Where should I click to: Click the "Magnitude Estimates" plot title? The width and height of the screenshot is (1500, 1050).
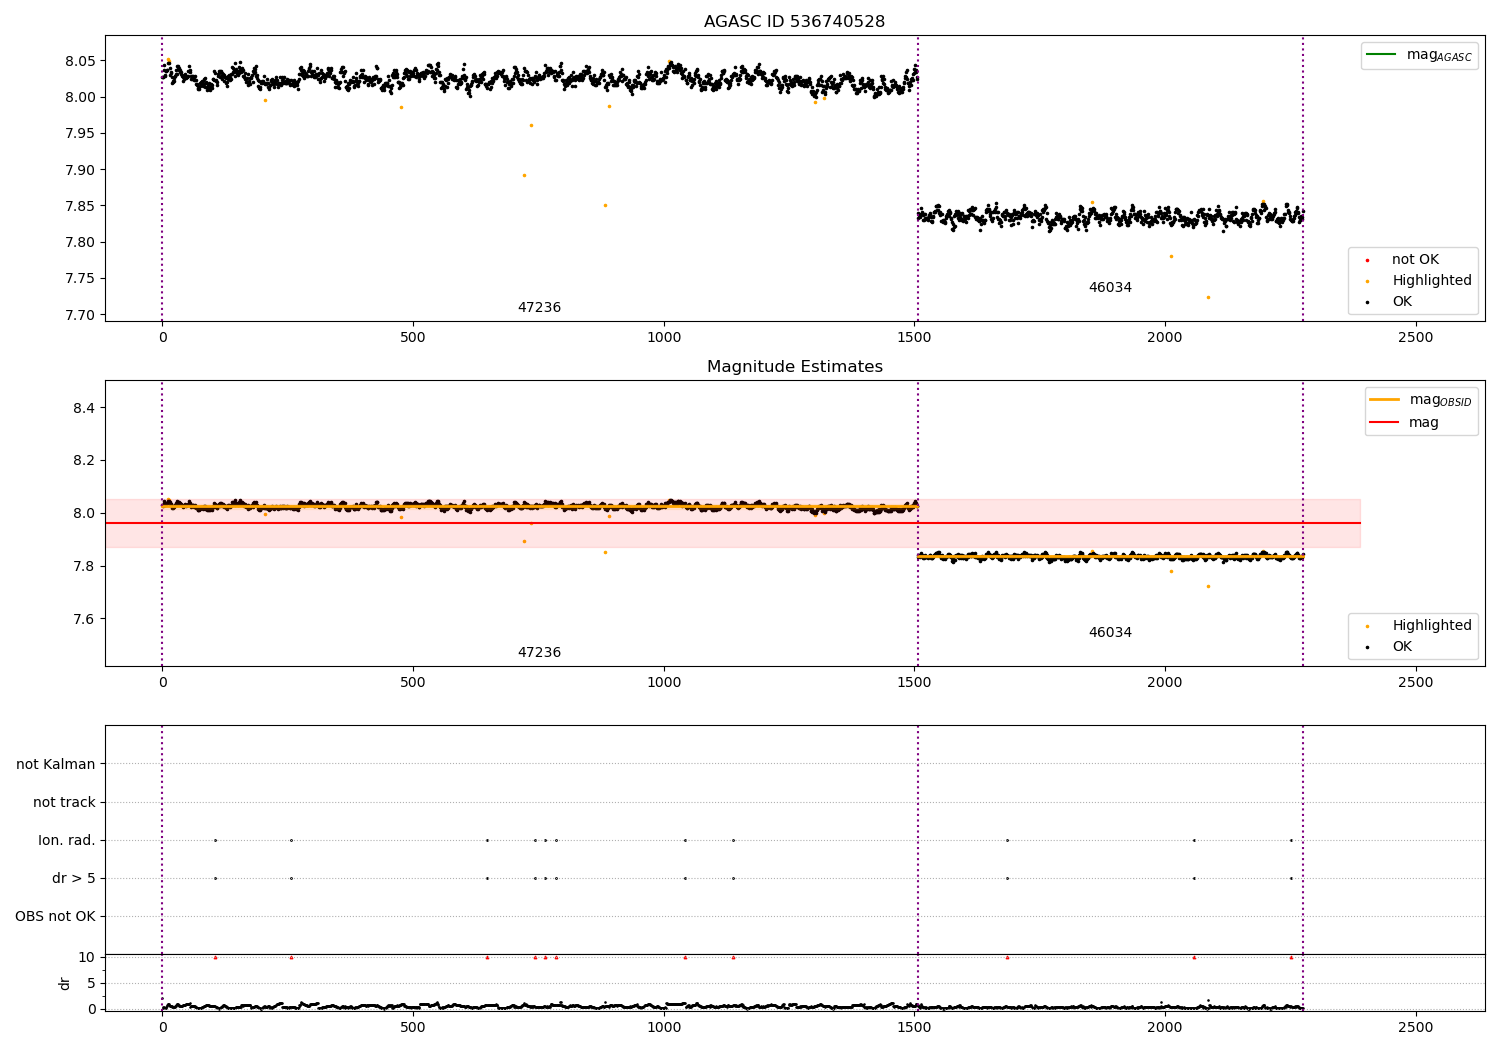tap(794, 367)
